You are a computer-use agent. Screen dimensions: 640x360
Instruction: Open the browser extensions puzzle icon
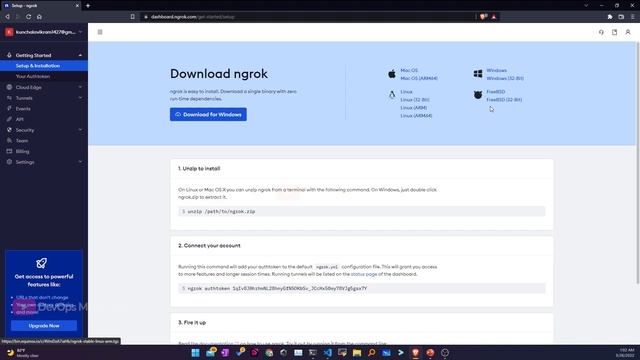tap(610, 17)
